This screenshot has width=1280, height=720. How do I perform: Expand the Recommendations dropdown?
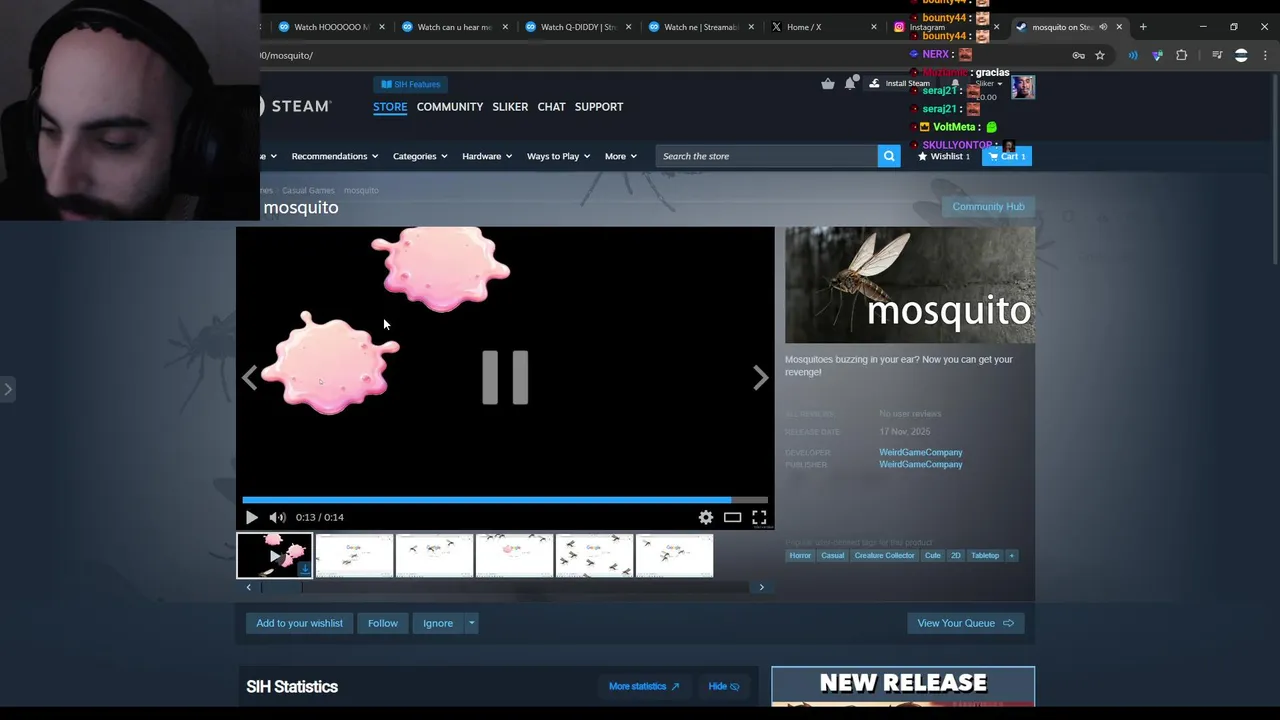[x=334, y=156]
